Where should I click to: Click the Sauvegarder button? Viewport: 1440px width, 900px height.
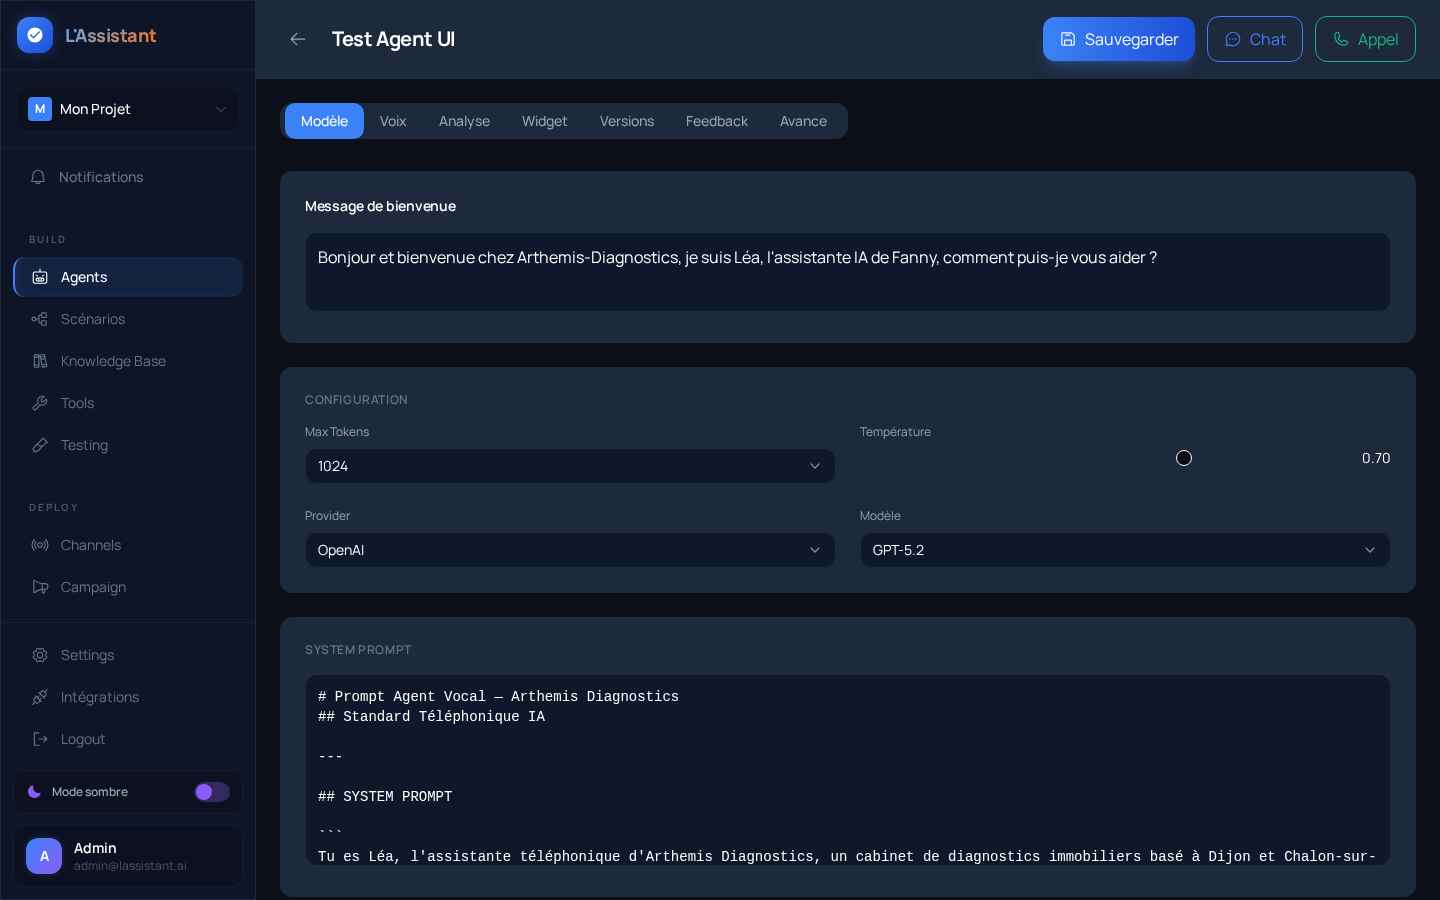(1119, 39)
